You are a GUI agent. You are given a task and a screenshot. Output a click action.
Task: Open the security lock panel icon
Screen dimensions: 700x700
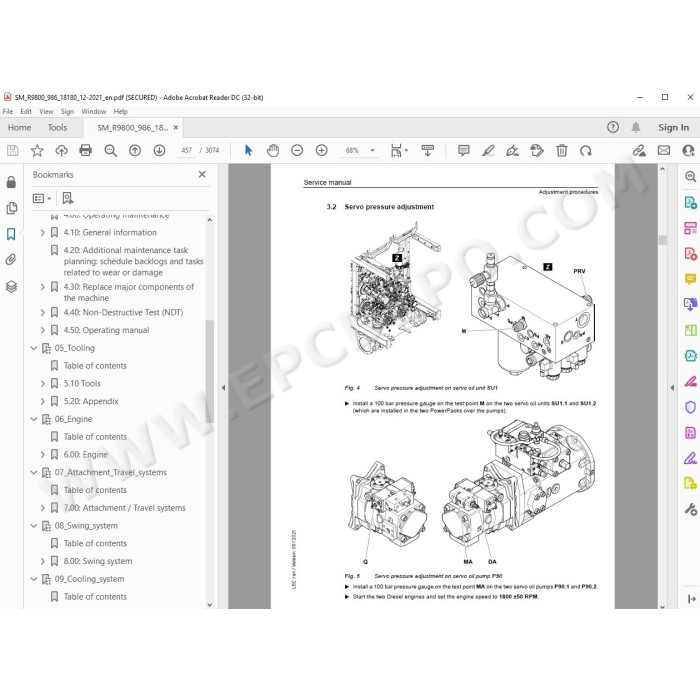click(x=11, y=182)
